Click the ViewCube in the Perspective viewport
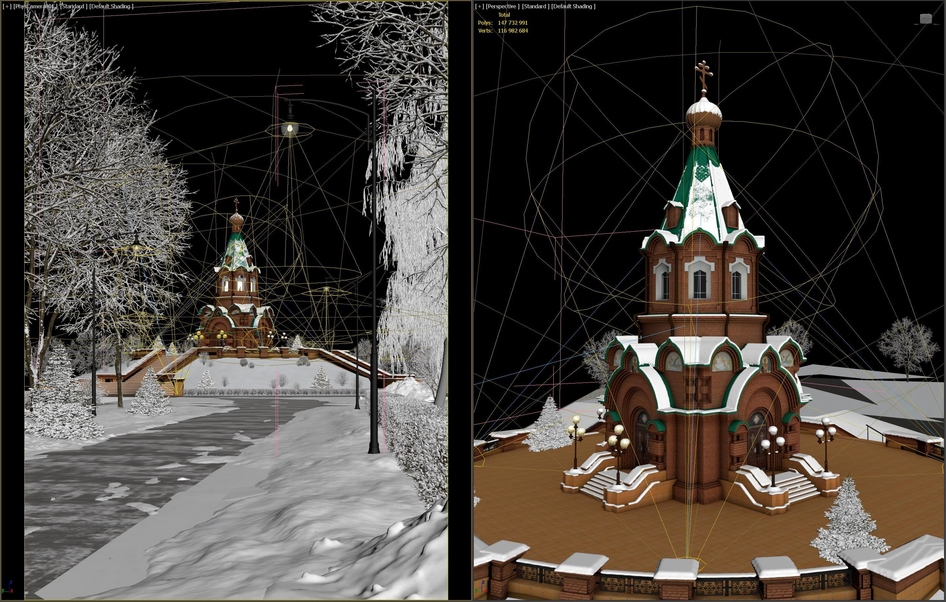 [x=926, y=19]
